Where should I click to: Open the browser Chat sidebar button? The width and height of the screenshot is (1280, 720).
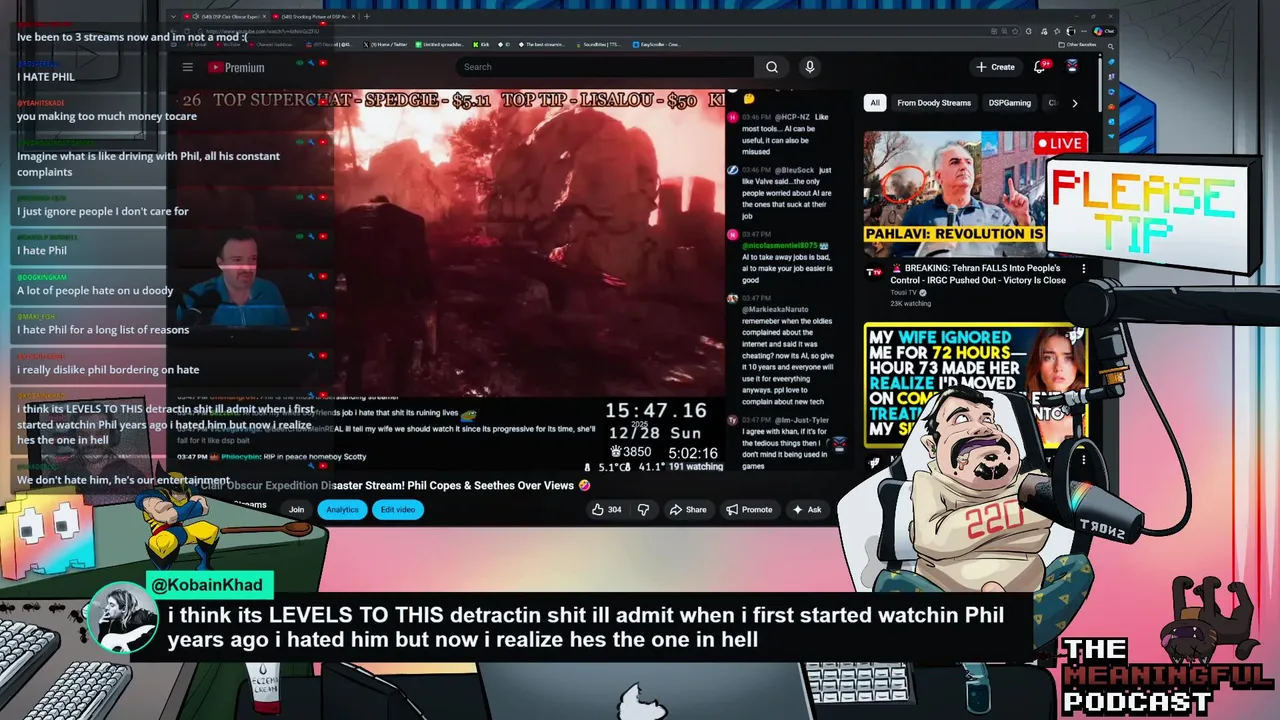[1105, 31]
